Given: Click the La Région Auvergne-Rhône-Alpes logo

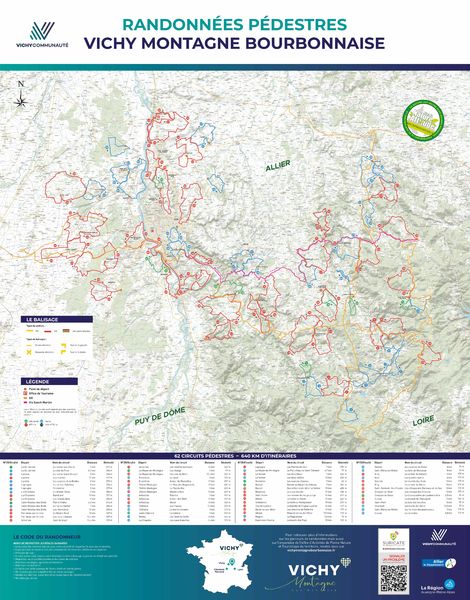Looking at the screenshot, I should [x=438, y=585].
